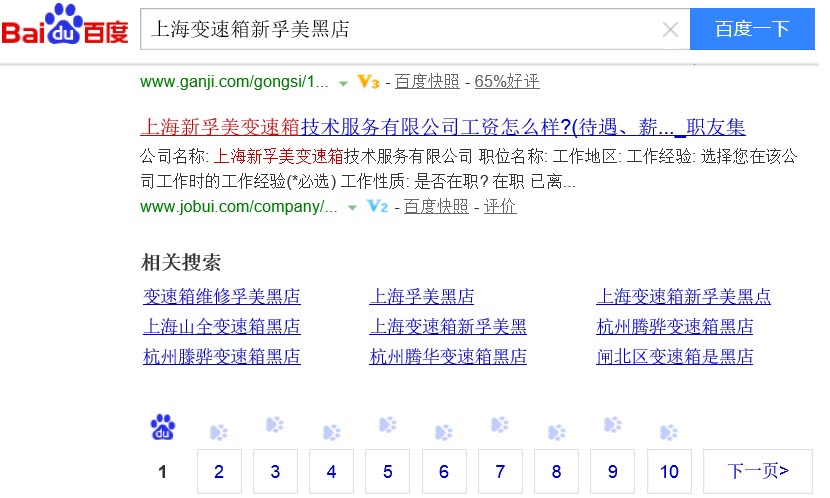Click the paw icon above page 2

[219, 432]
